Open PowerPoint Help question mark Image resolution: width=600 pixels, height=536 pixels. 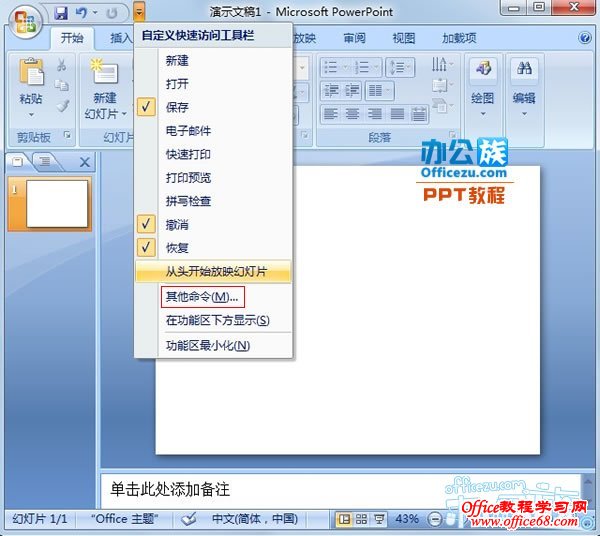click(x=585, y=37)
